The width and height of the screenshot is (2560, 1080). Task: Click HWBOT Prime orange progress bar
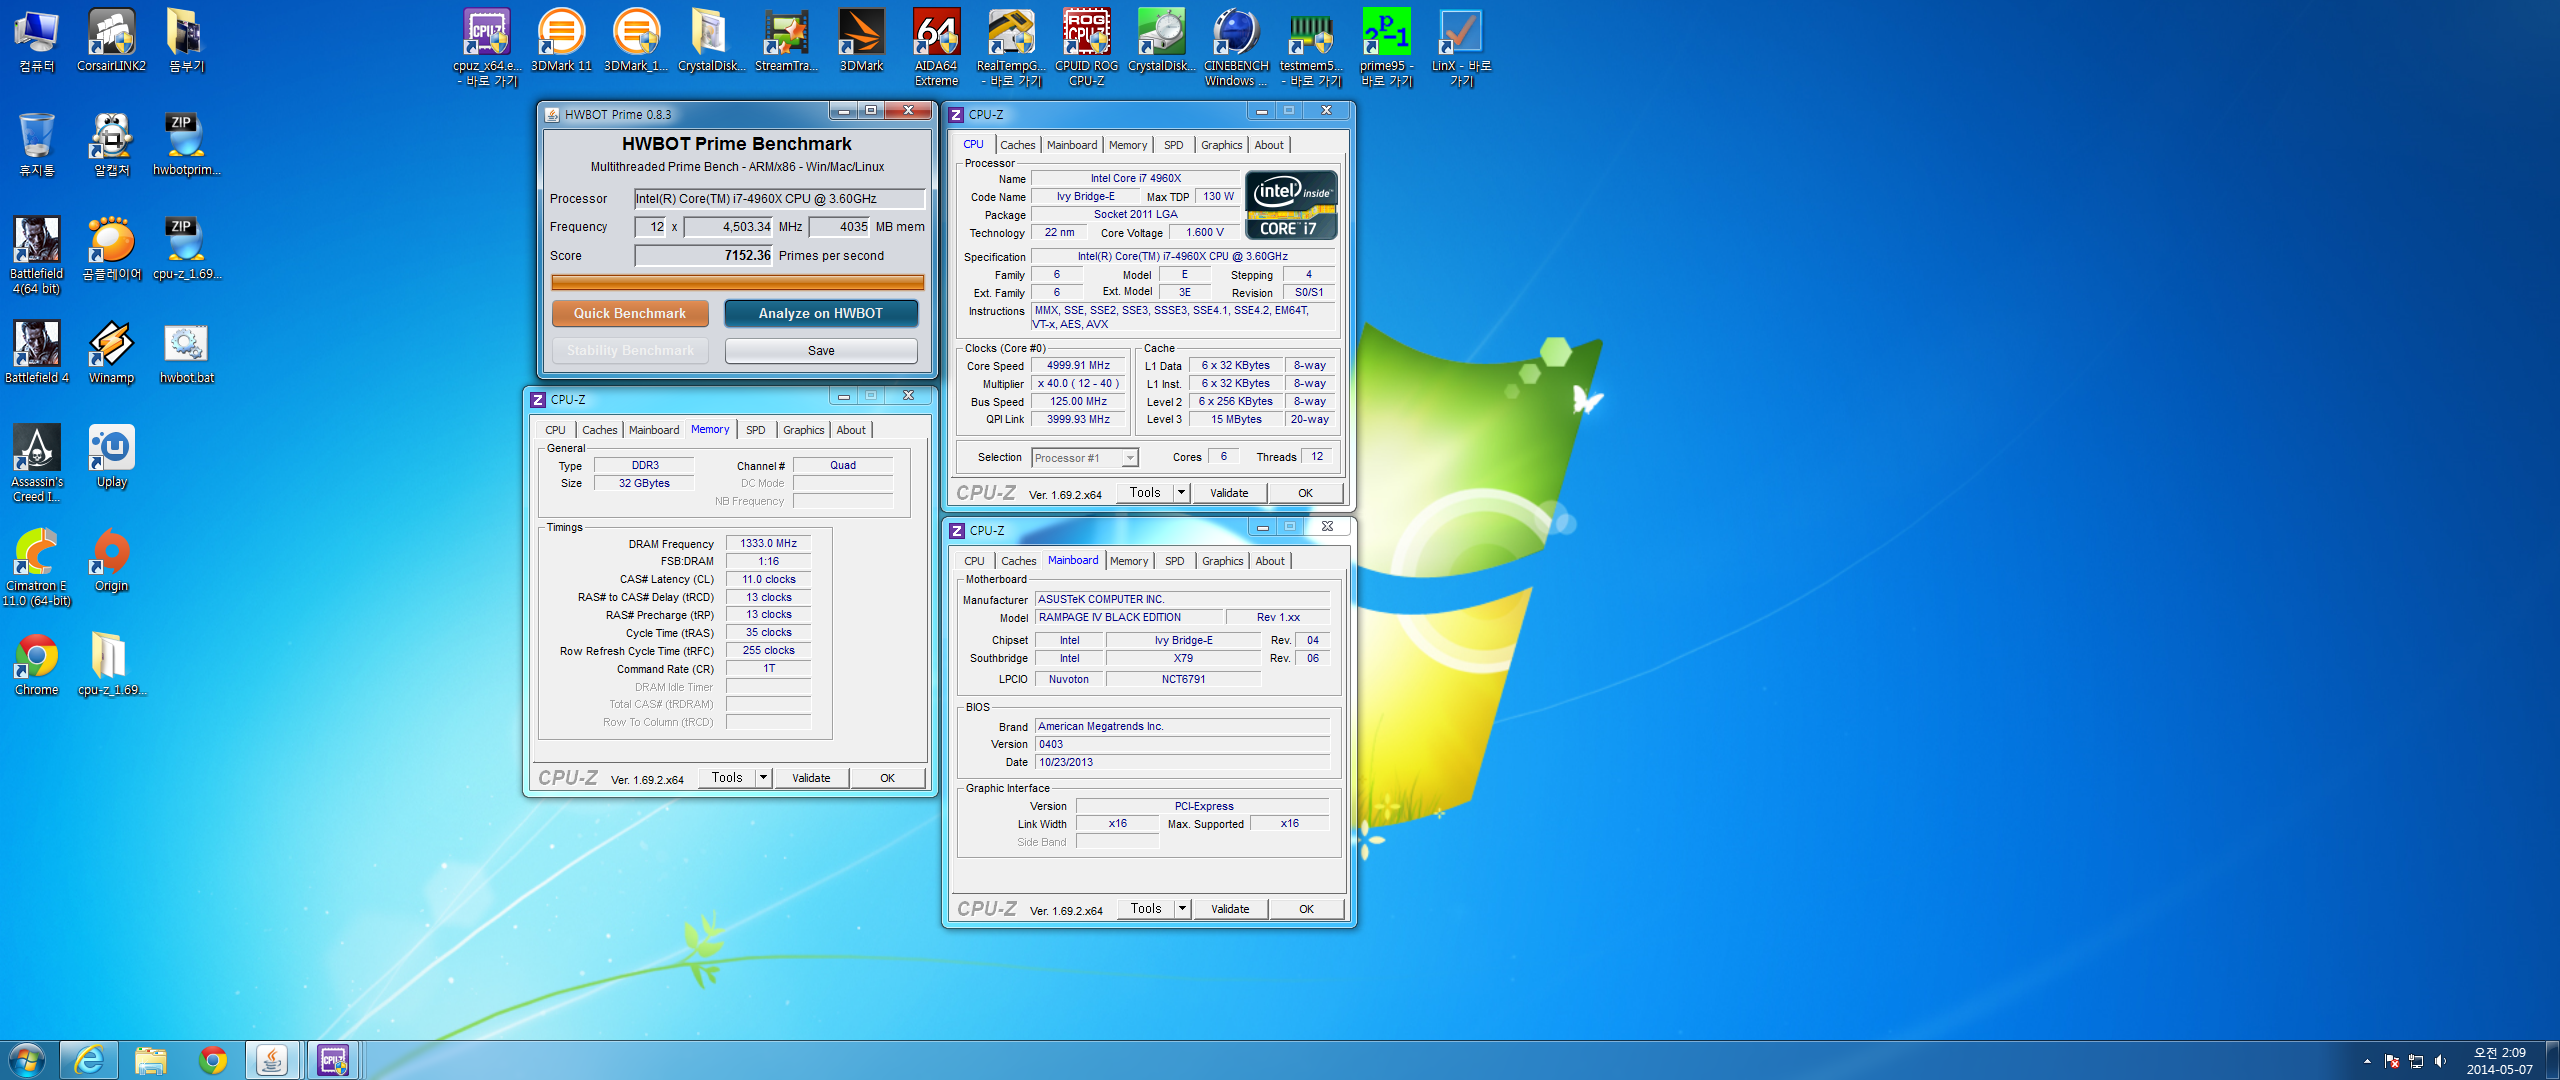click(x=737, y=283)
